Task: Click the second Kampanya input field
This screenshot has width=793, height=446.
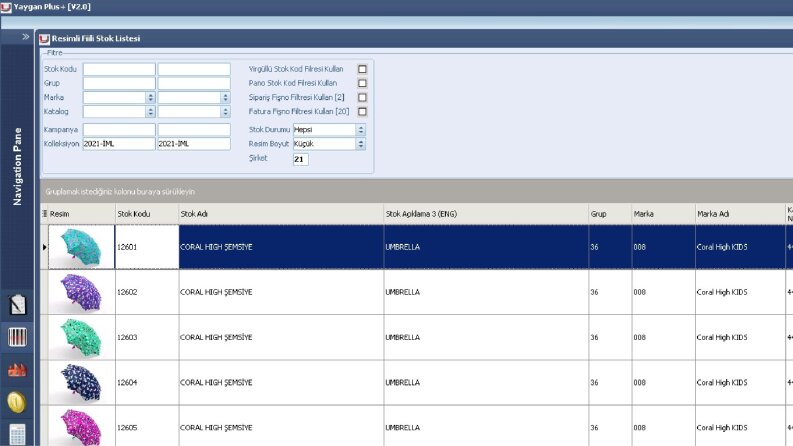Action: pos(194,129)
